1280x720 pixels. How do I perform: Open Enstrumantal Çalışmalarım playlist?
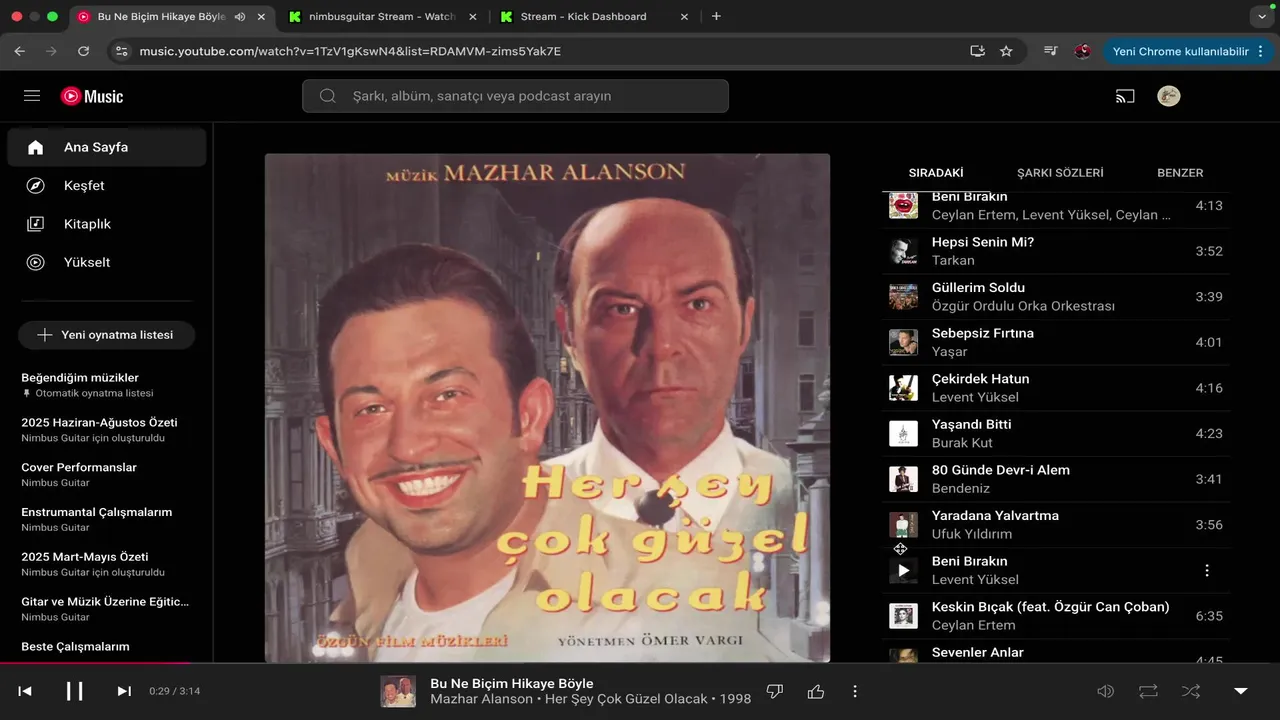(106, 519)
